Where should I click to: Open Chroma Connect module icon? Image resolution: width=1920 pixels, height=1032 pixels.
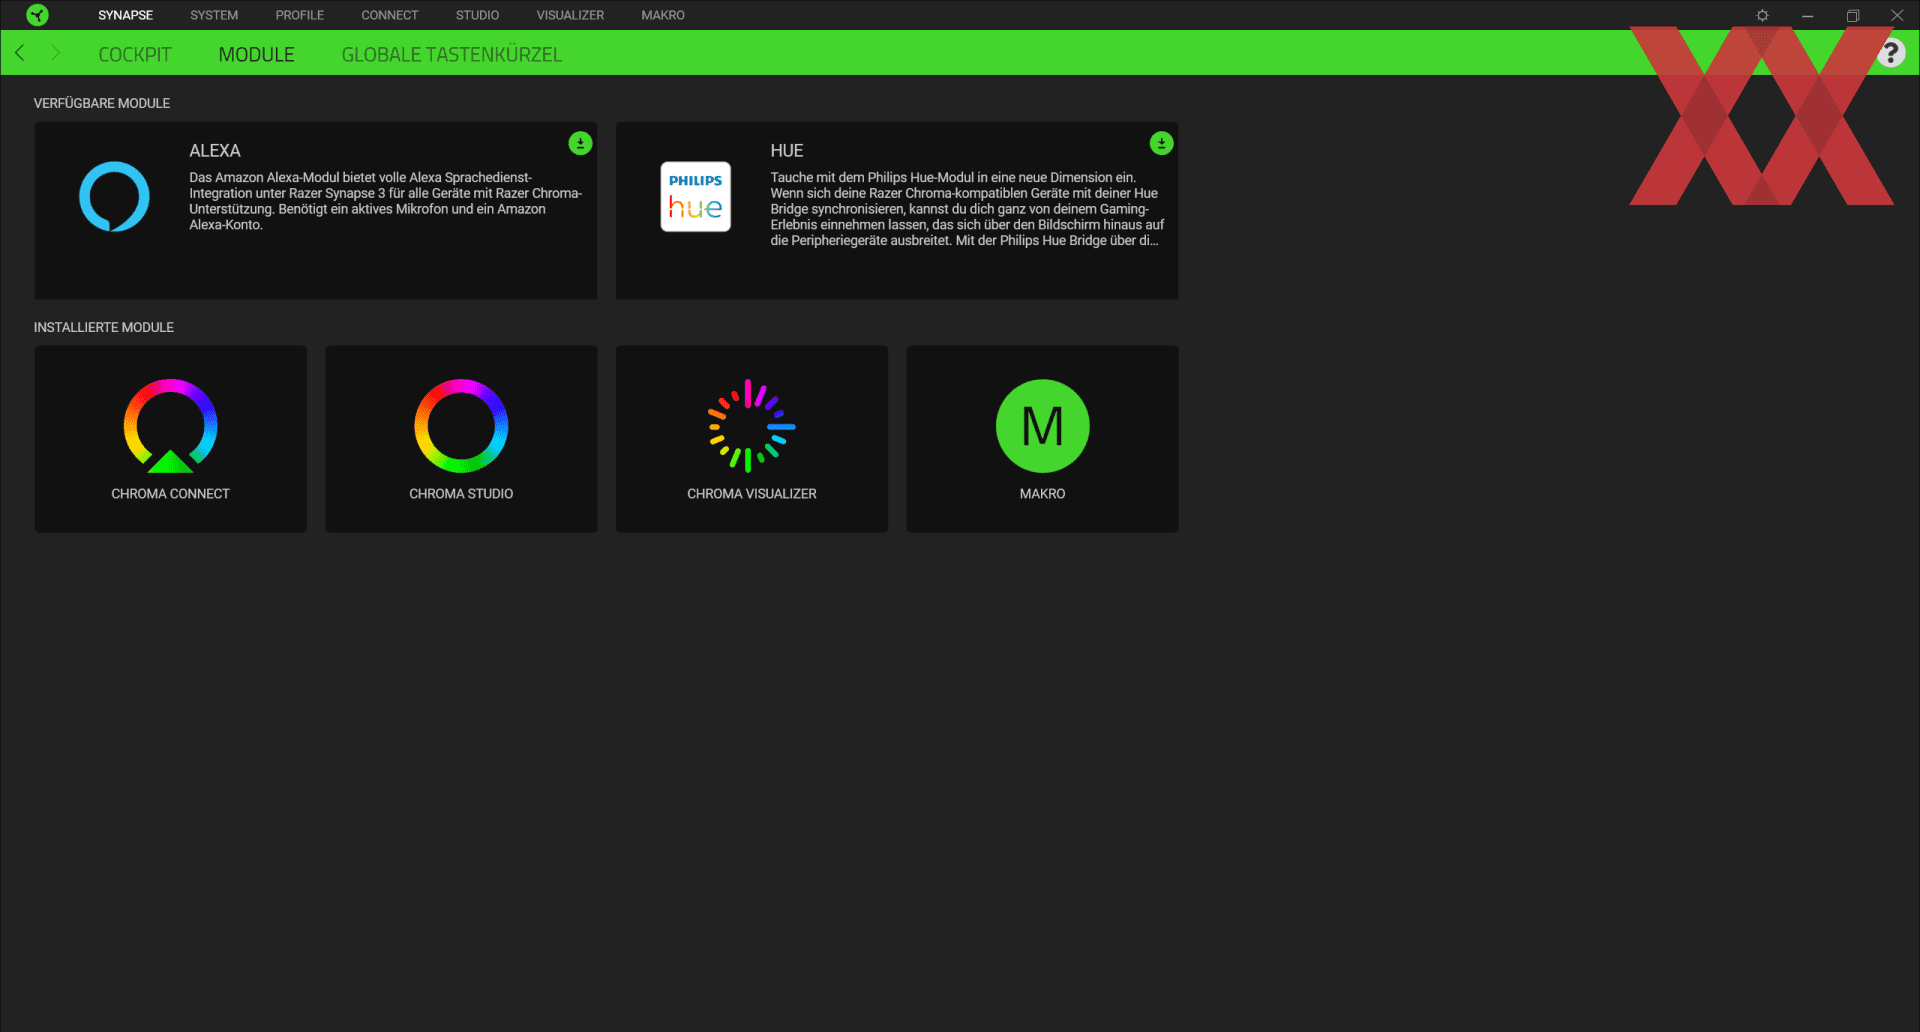(x=170, y=426)
